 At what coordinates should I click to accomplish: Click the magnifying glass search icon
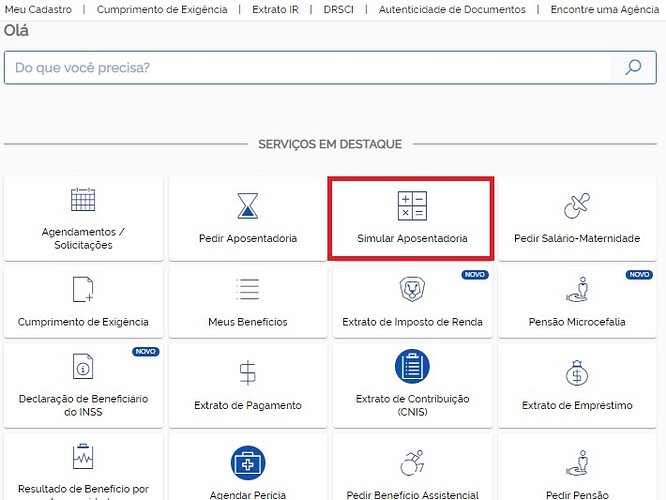coord(632,68)
